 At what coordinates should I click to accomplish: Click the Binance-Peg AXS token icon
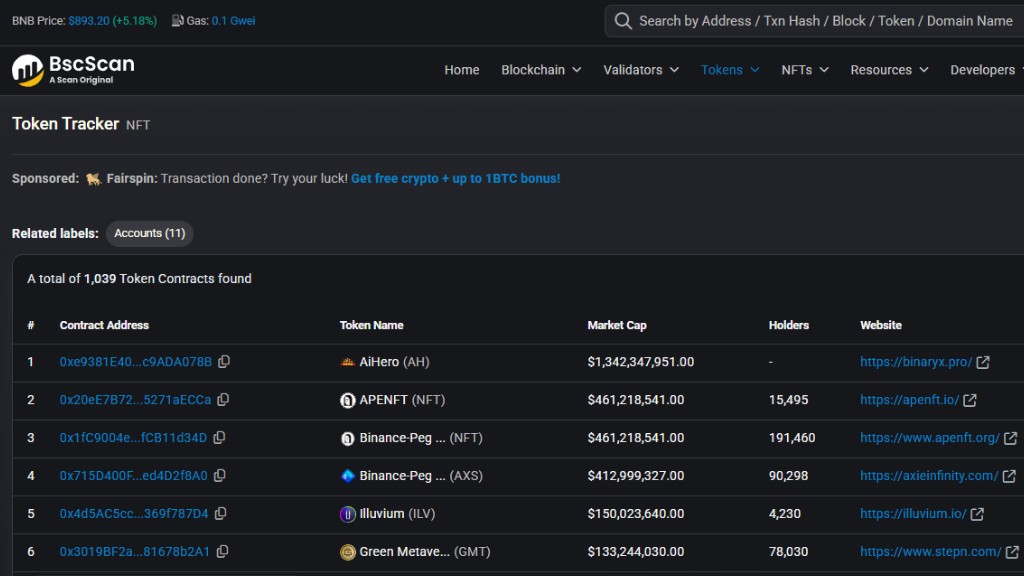pyautogui.click(x=347, y=476)
